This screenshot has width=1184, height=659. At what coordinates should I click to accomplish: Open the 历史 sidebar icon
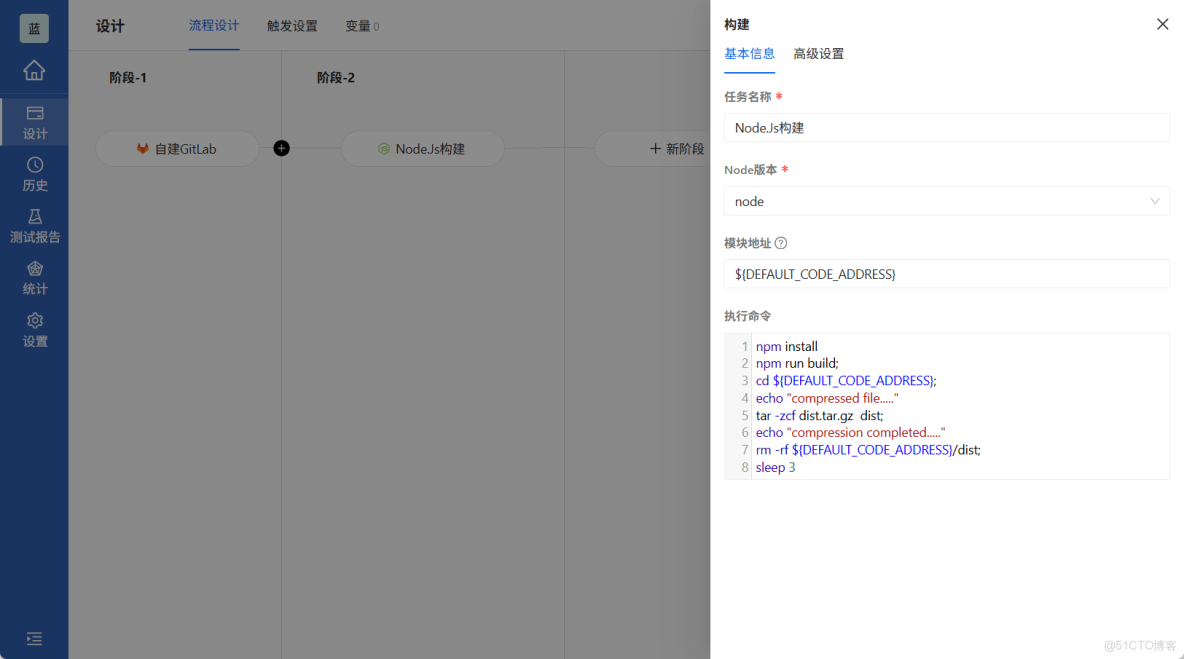34,172
